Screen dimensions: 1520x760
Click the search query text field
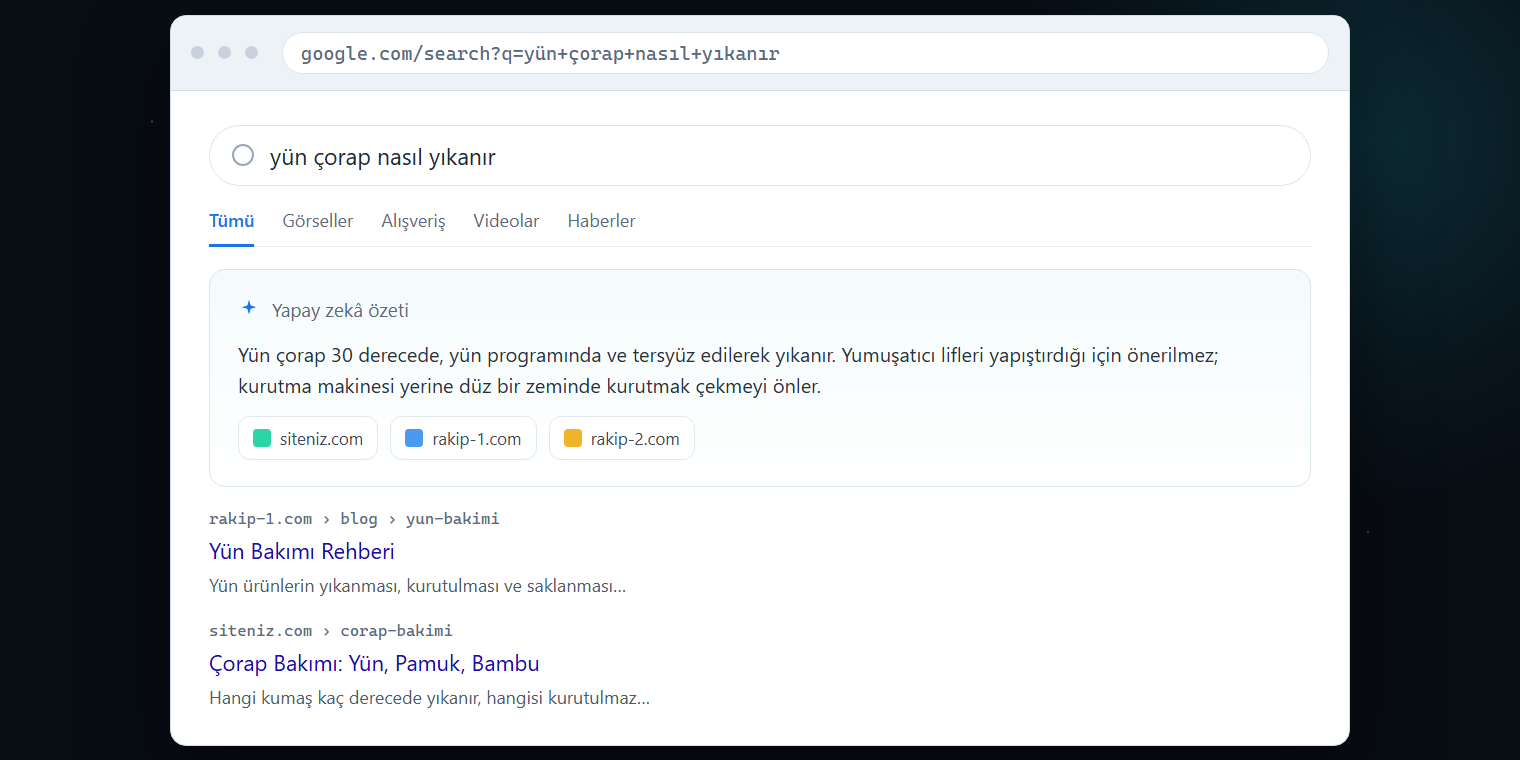[760, 156]
